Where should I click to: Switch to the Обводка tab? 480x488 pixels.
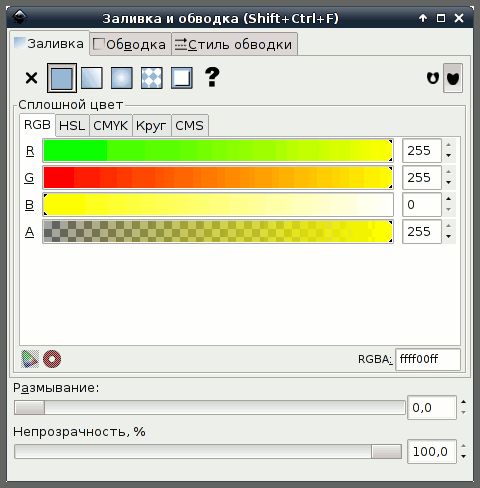[x=130, y=44]
